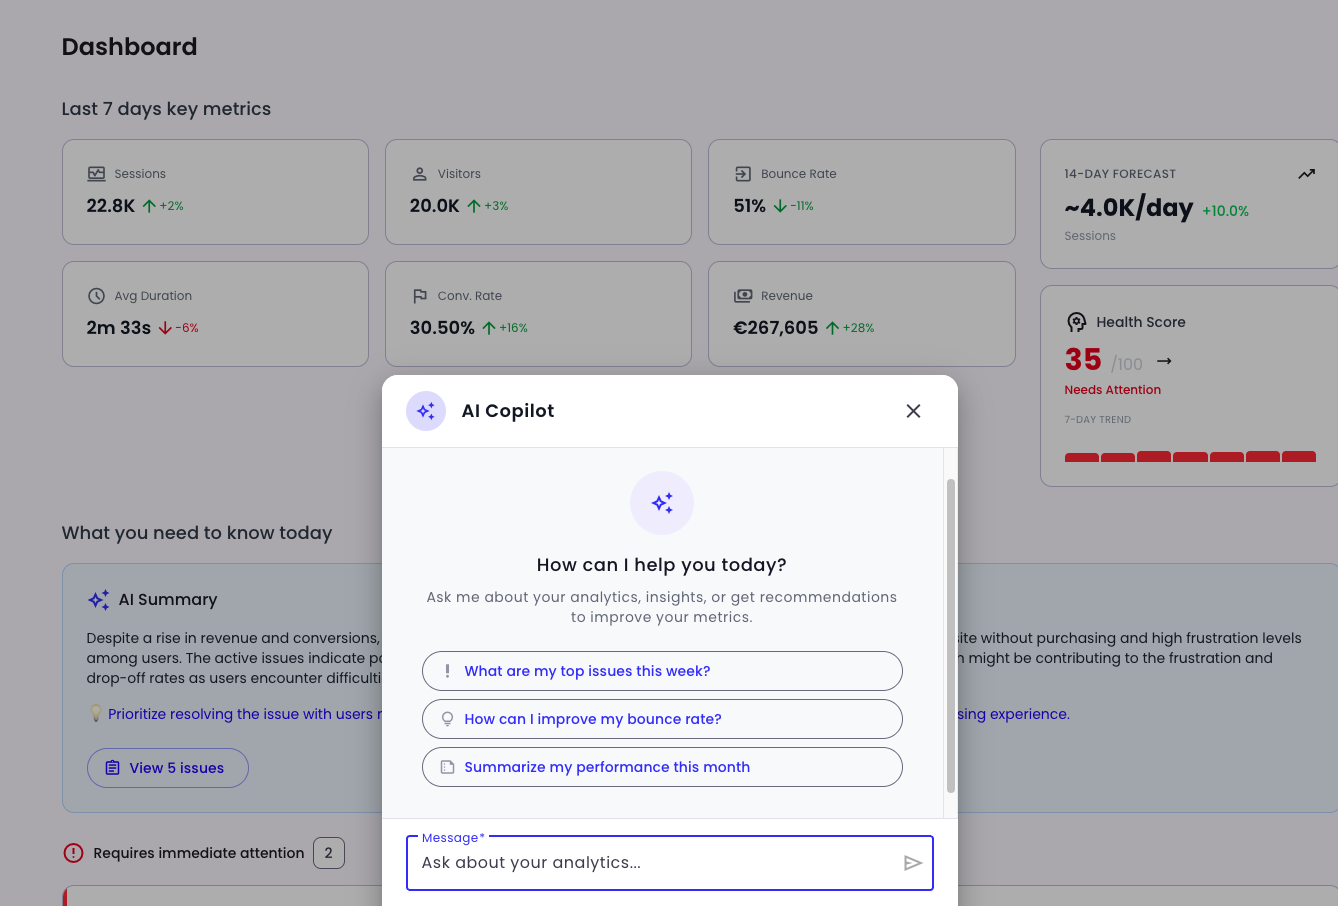Click the clipboard icon in View 5 issues
The width and height of the screenshot is (1338, 906).
tap(113, 768)
